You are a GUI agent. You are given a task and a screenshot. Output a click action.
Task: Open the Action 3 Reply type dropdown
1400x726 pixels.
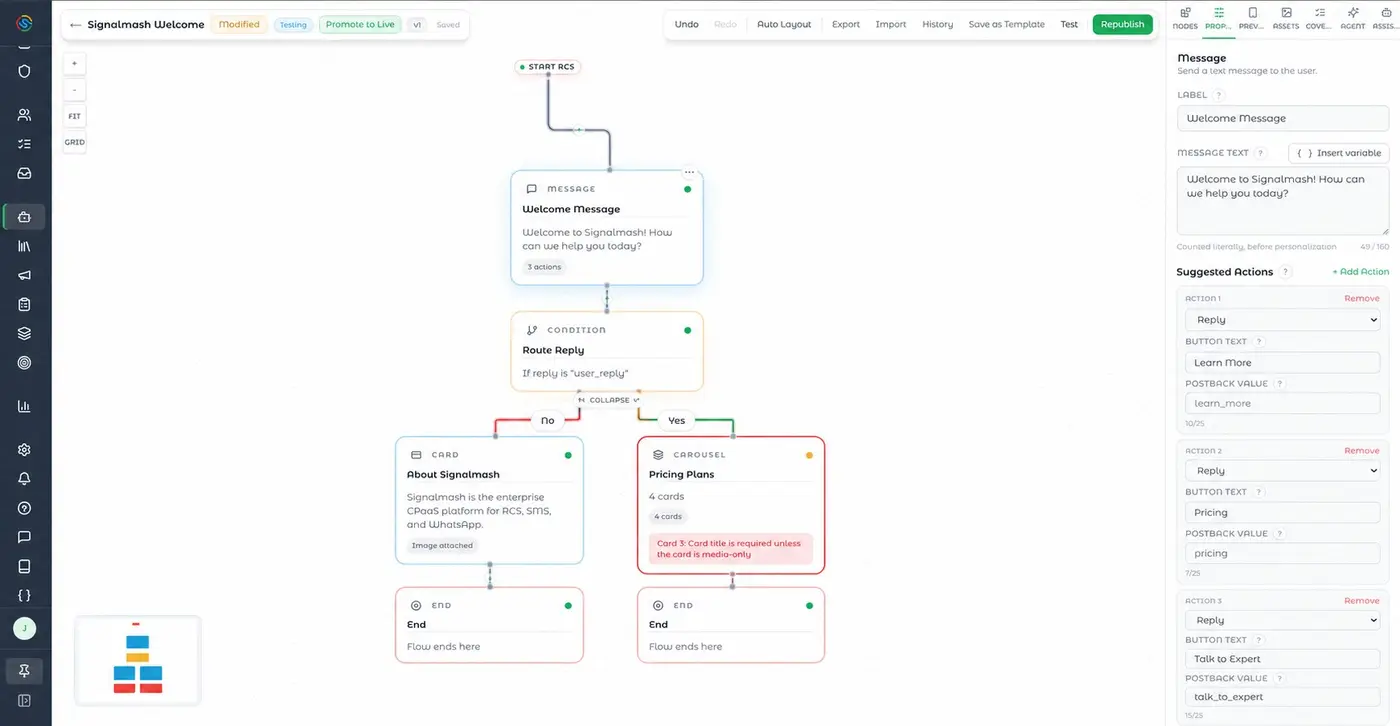[x=1282, y=620]
